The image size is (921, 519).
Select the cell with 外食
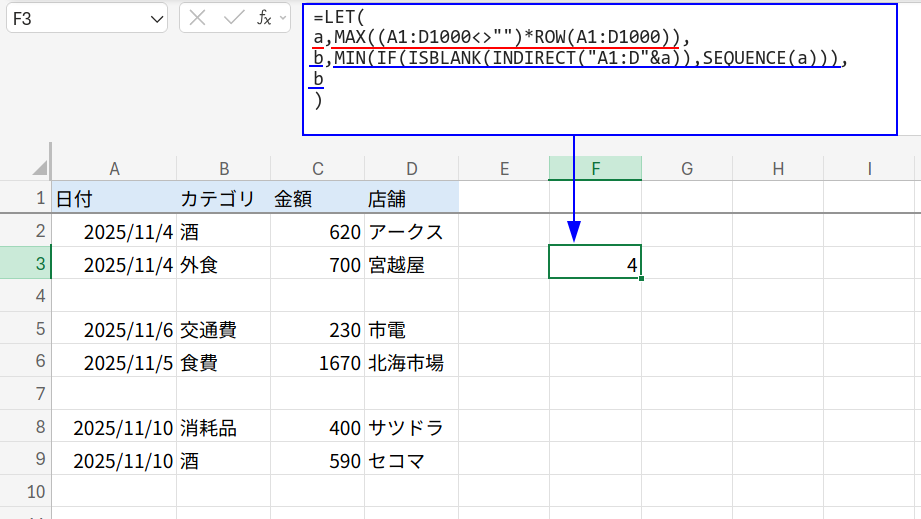224,264
